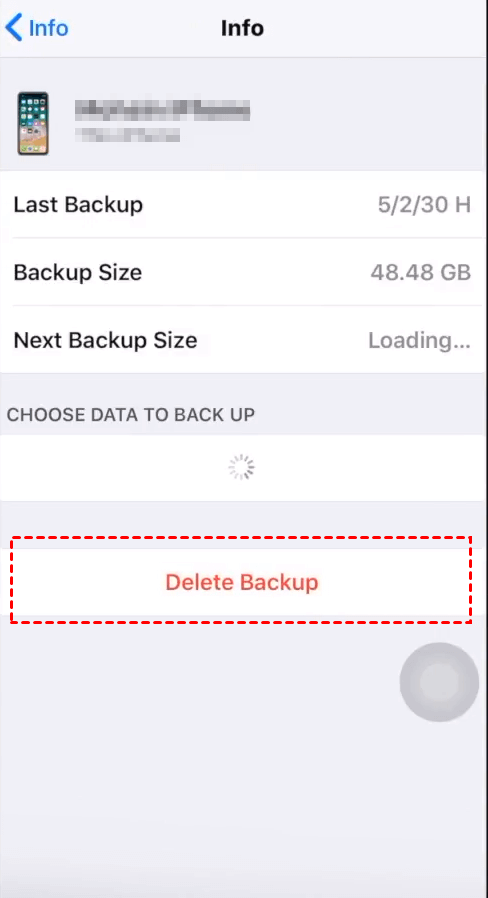Click the Delete Backup button
This screenshot has height=898, width=488.
tap(241, 582)
